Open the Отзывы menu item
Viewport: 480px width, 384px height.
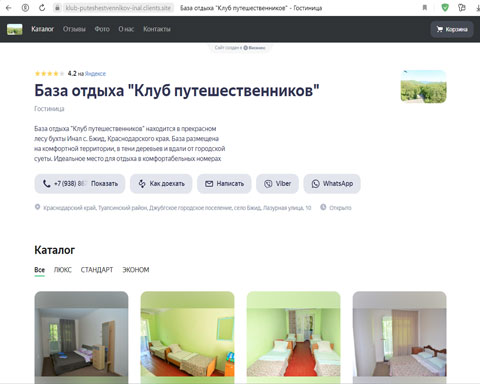coord(74,29)
